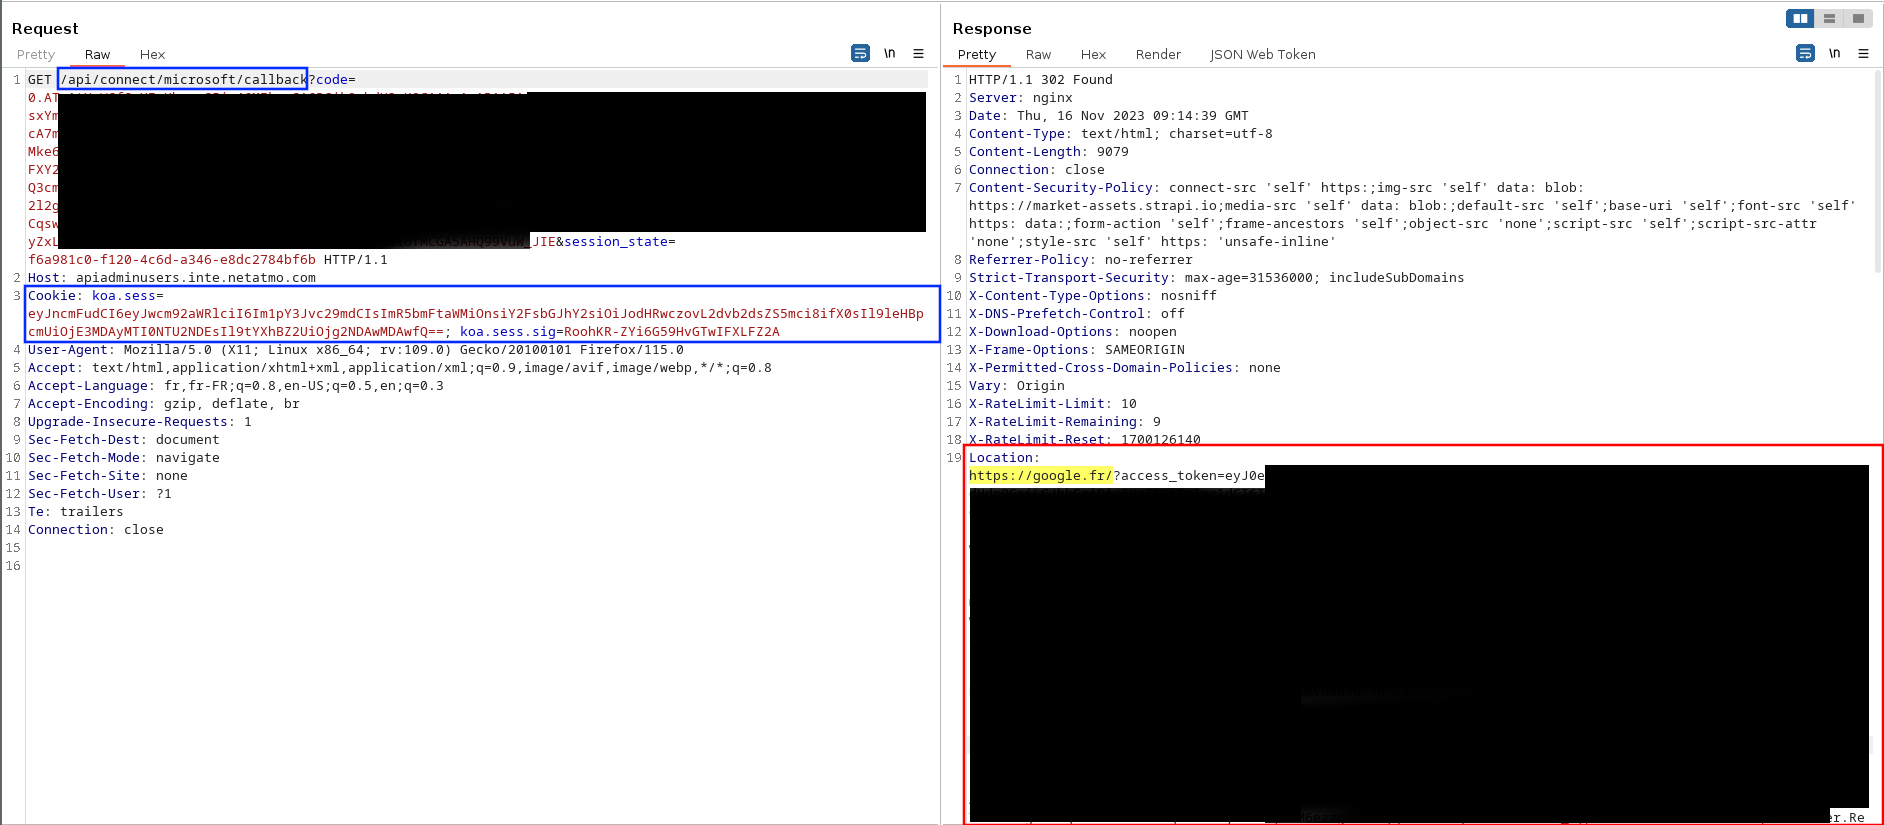Select the side-by-side layout icon
1884x825 pixels.
[x=1800, y=19]
